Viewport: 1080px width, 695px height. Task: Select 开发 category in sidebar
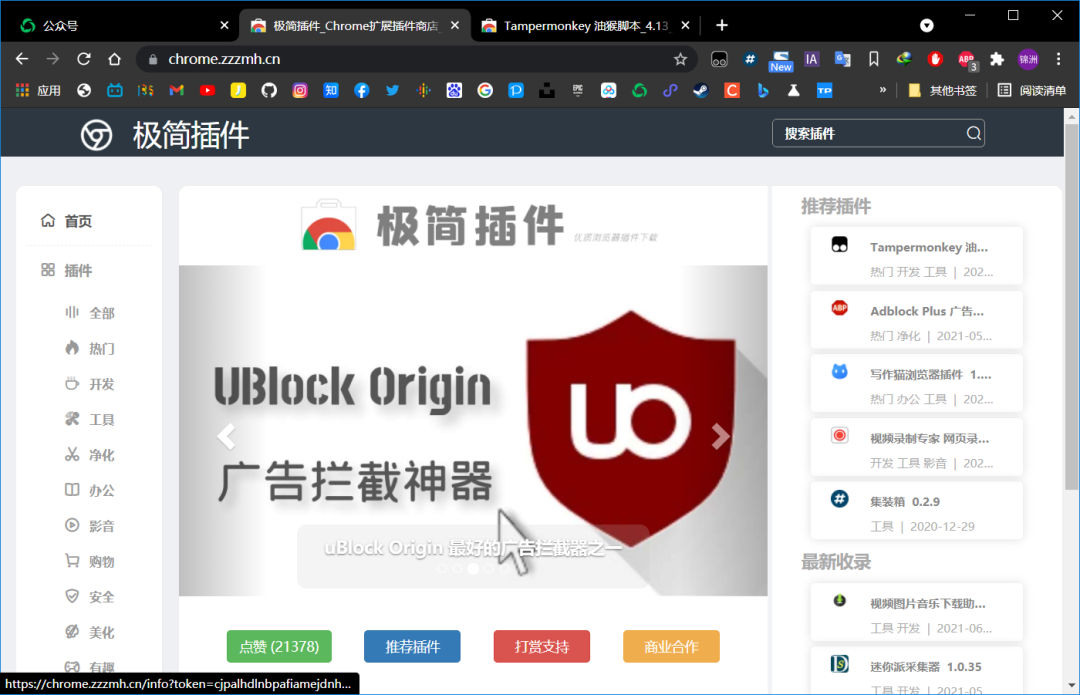pyautogui.click(x=90, y=384)
